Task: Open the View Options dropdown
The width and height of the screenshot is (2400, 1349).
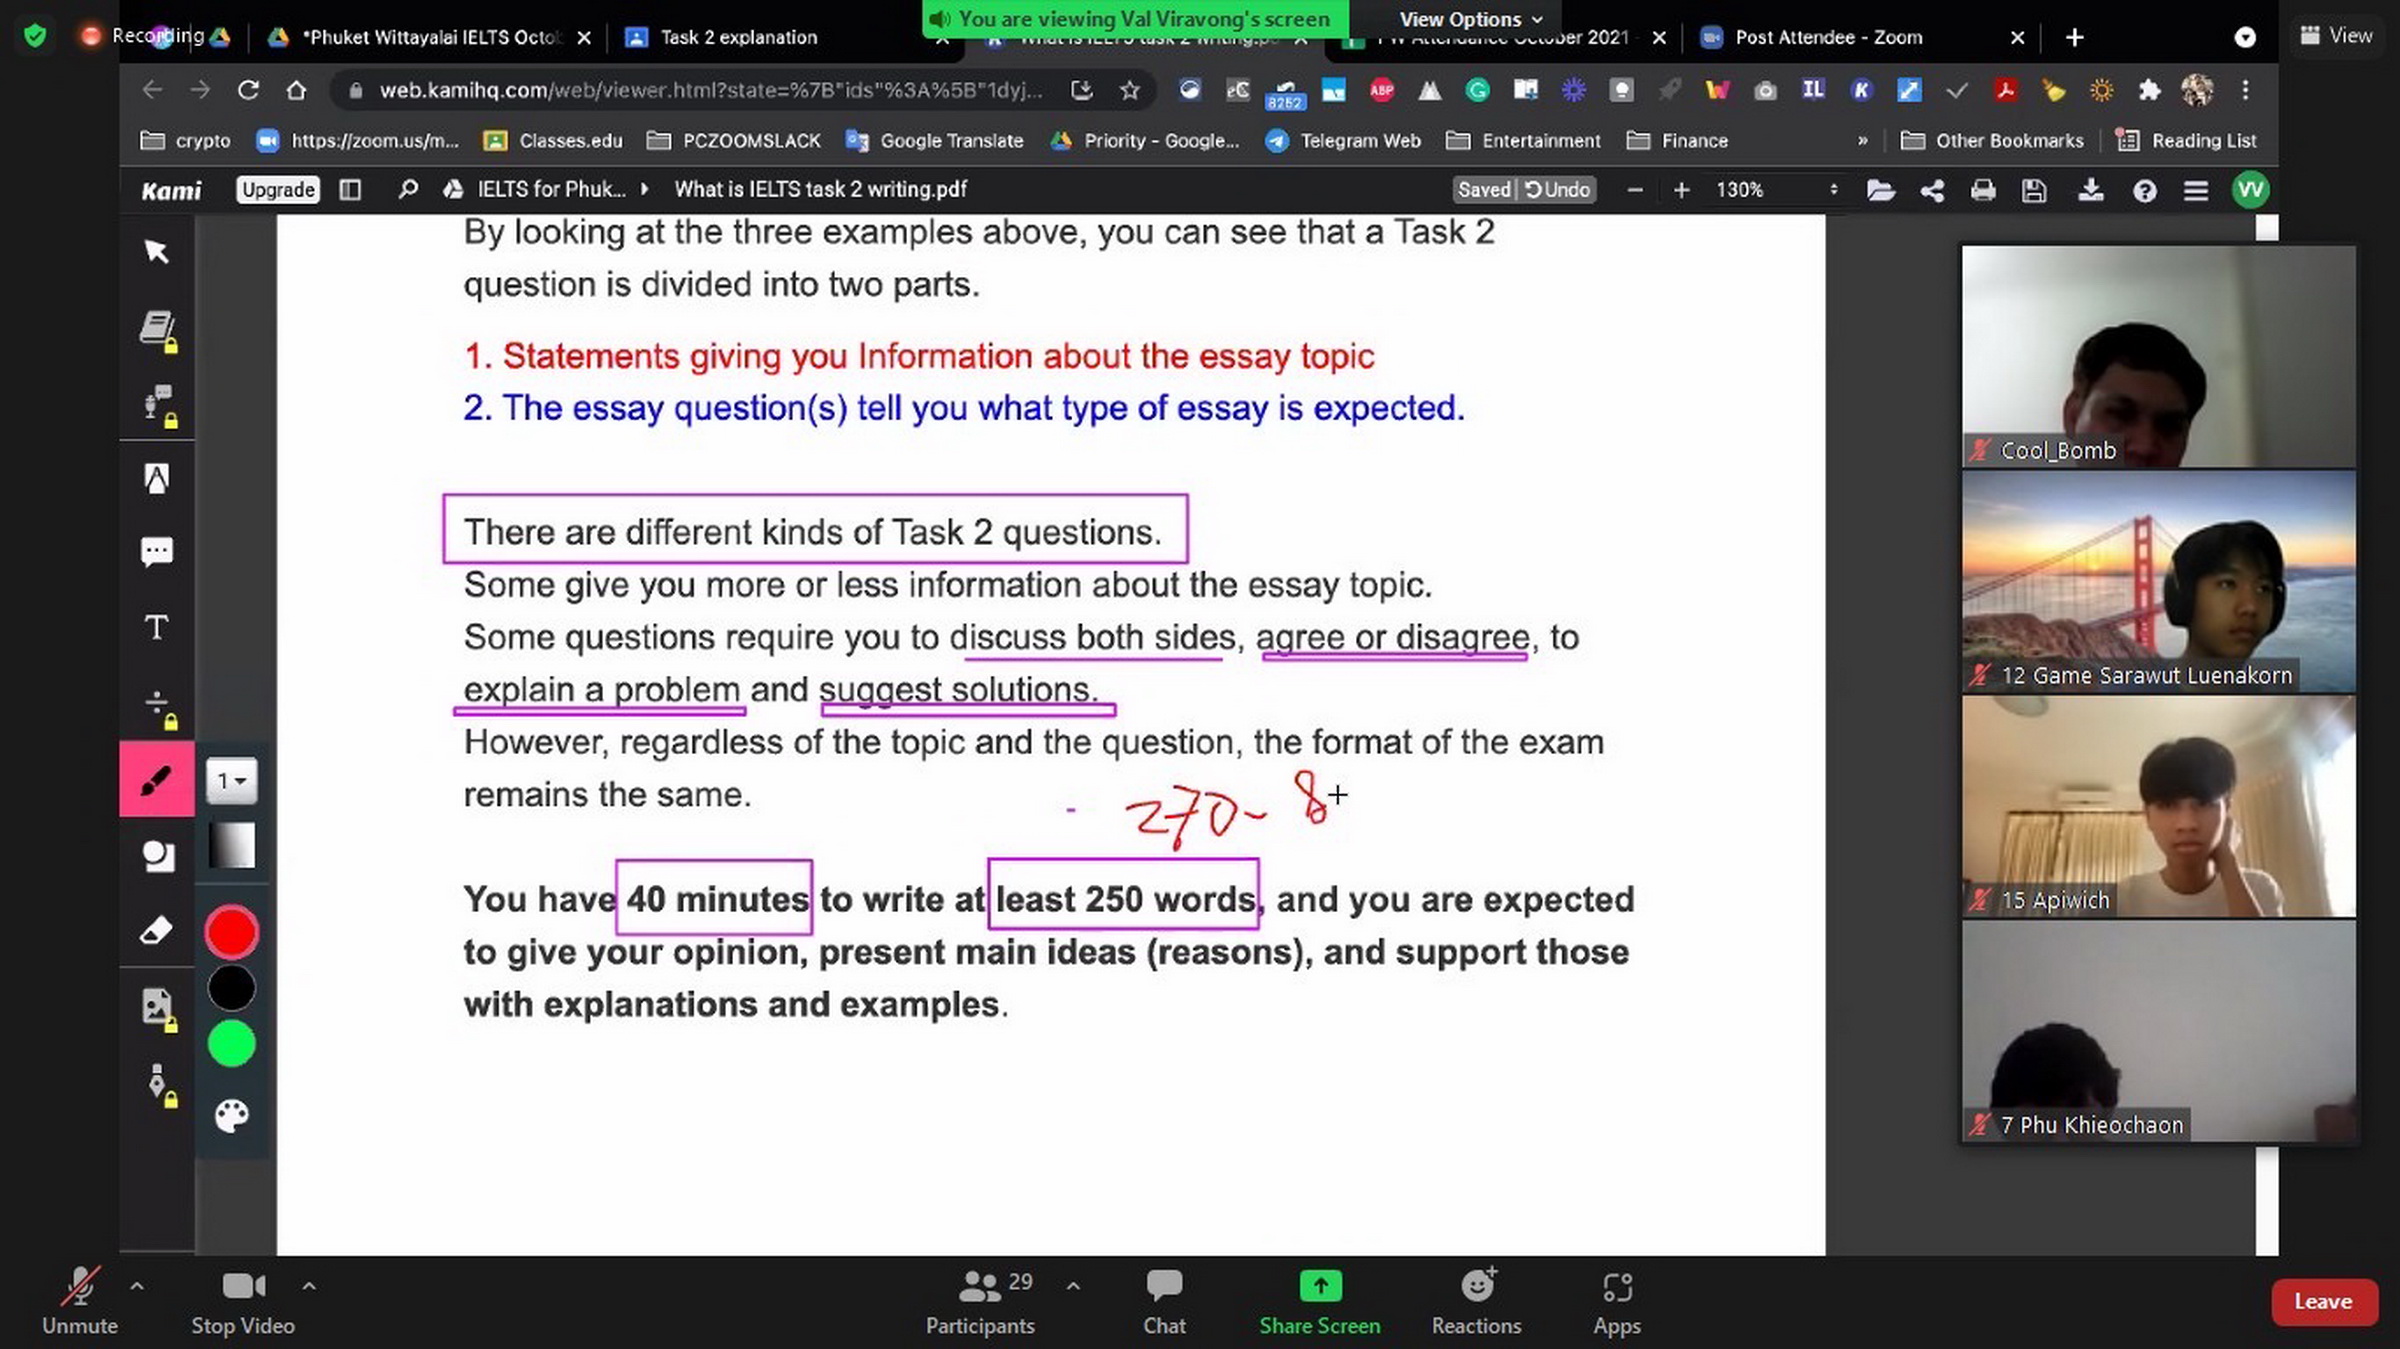Action: point(1470,19)
